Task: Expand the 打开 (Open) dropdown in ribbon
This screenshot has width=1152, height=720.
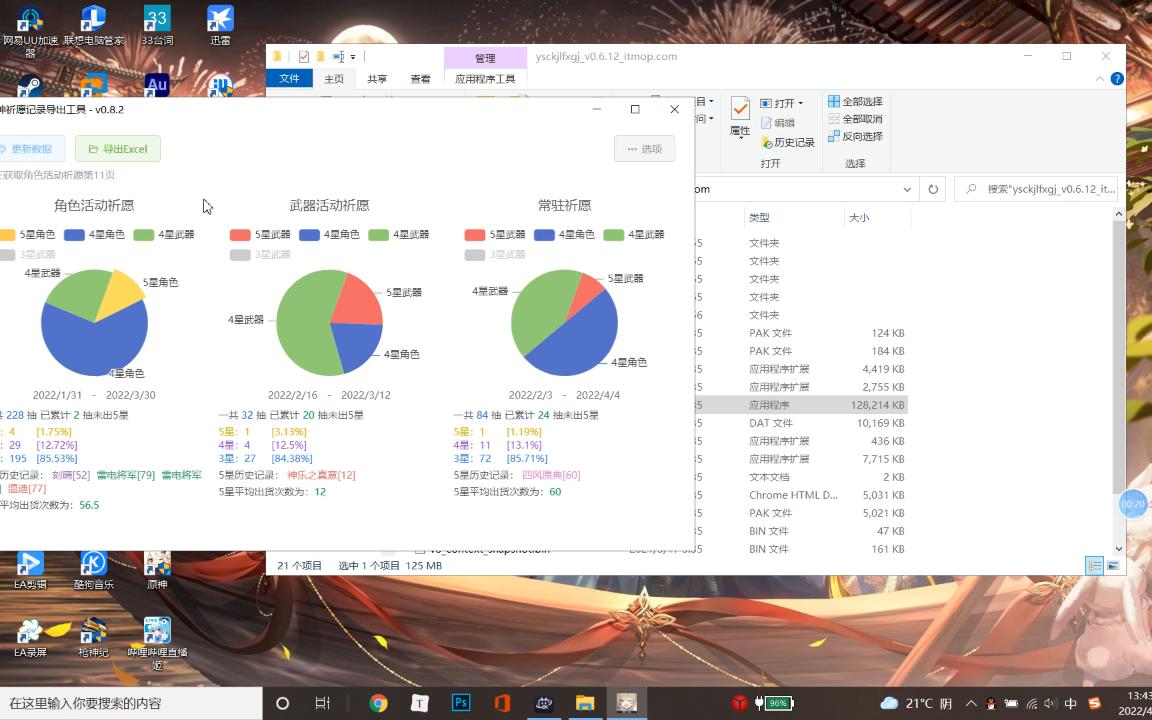Action: pyautogui.click(x=800, y=102)
